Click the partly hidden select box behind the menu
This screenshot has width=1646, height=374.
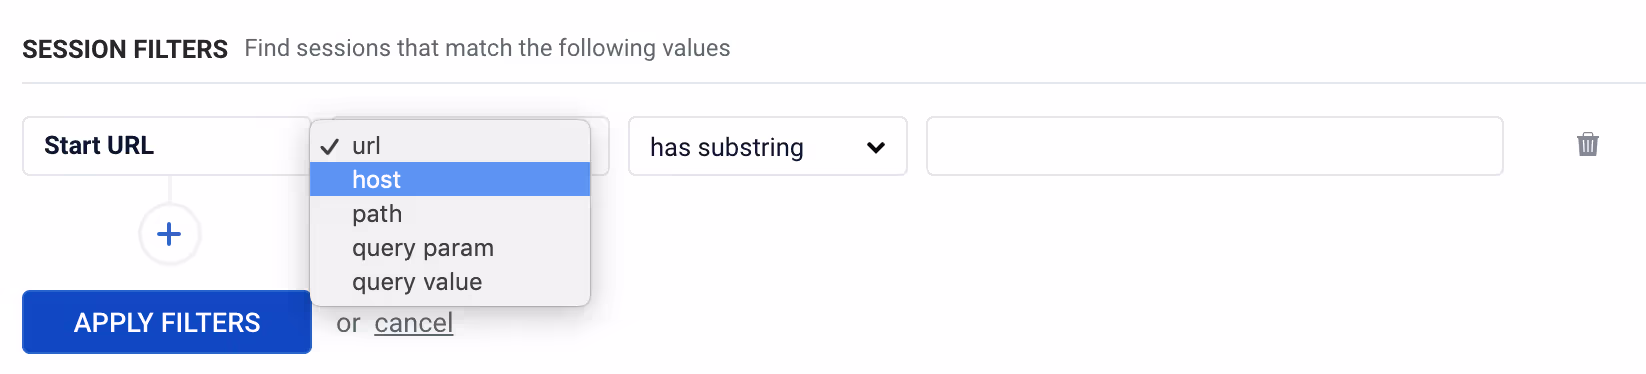point(599,146)
